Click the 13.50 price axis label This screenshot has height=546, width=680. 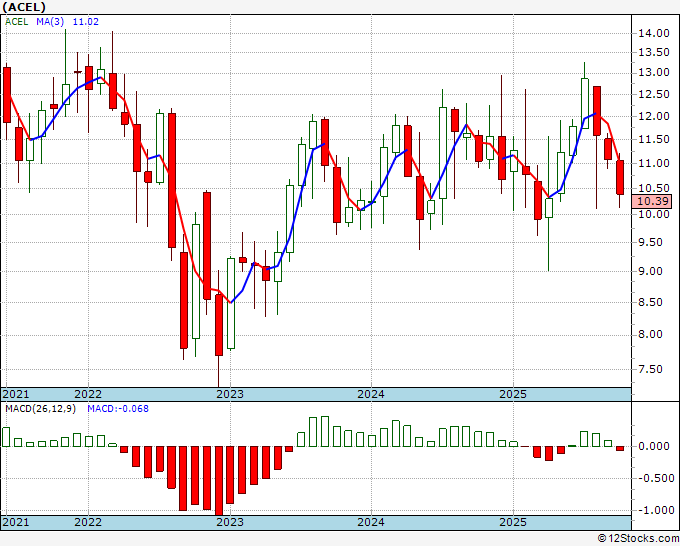pyautogui.click(x=654, y=52)
